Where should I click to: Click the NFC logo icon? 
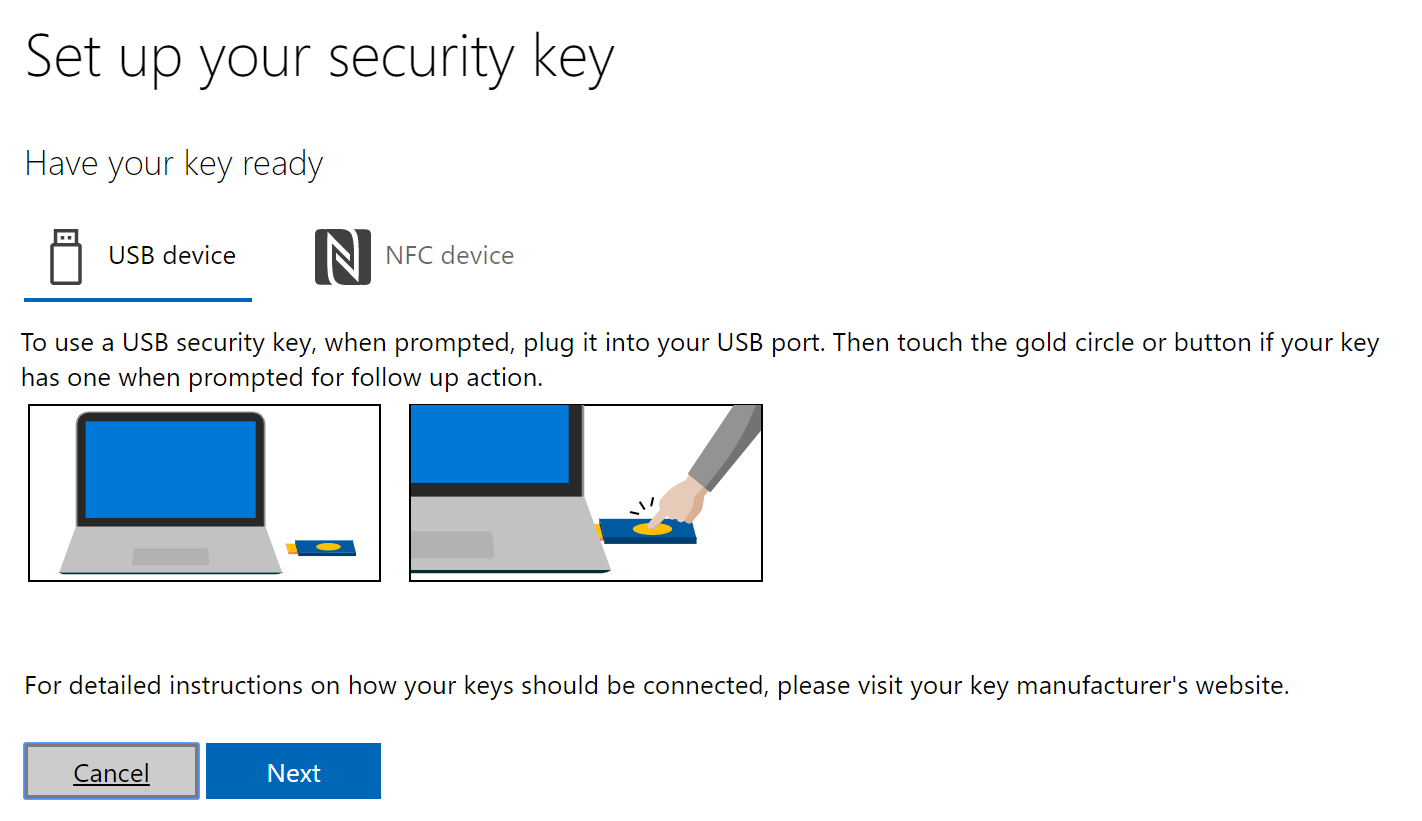pyautogui.click(x=342, y=256)
